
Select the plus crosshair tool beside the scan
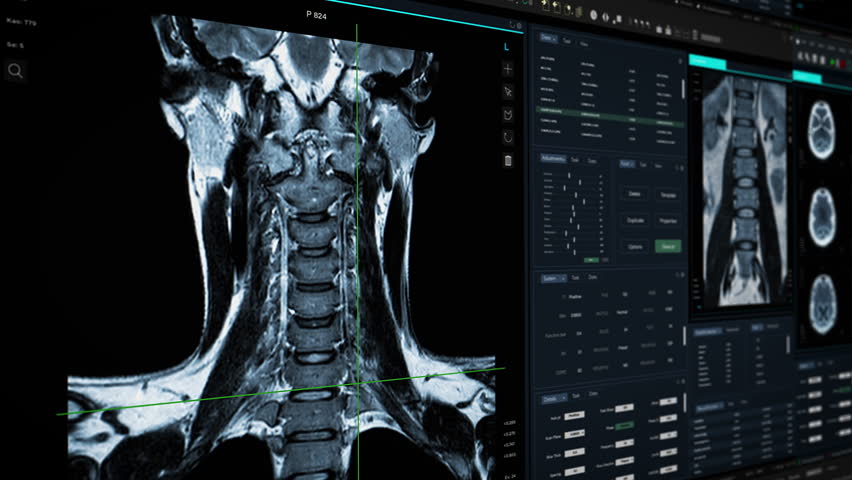(508, 69)
